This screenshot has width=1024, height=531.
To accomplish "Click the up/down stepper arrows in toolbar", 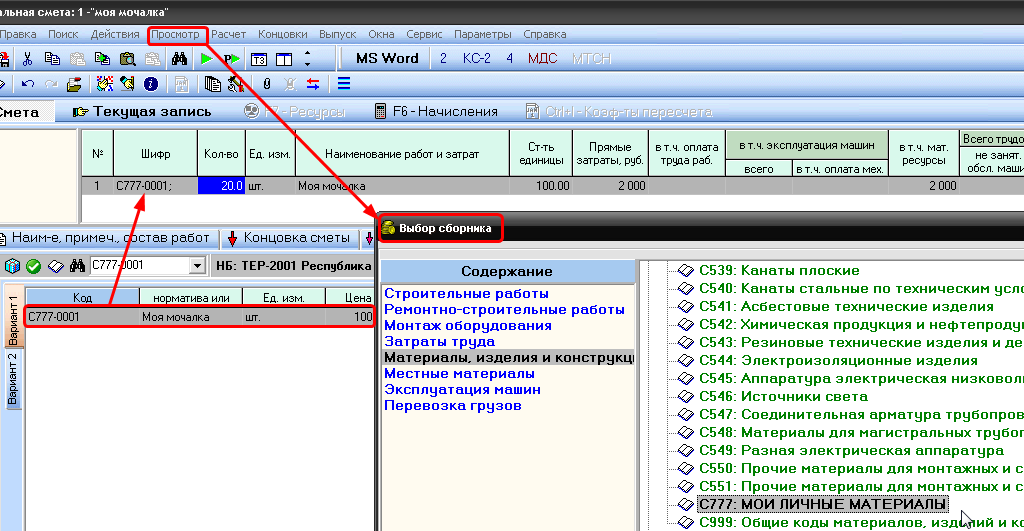I will [308, 59].
